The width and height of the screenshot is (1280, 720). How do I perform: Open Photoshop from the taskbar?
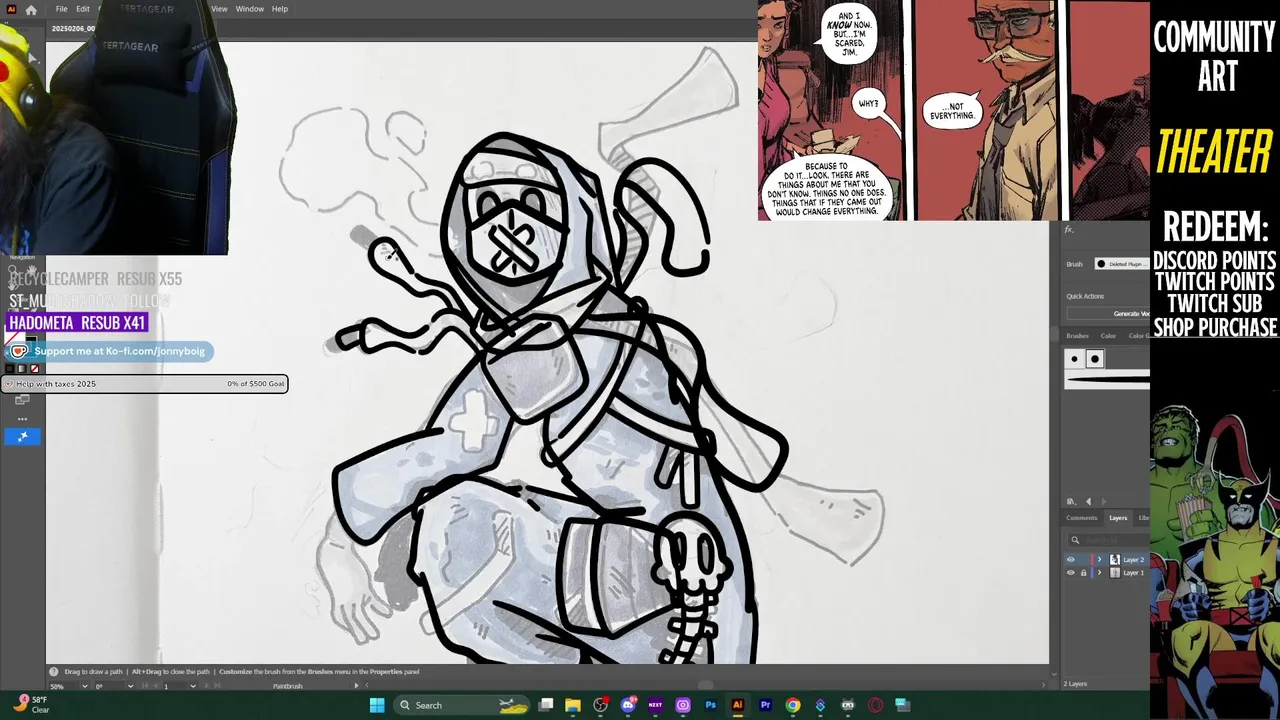(710, 705)
